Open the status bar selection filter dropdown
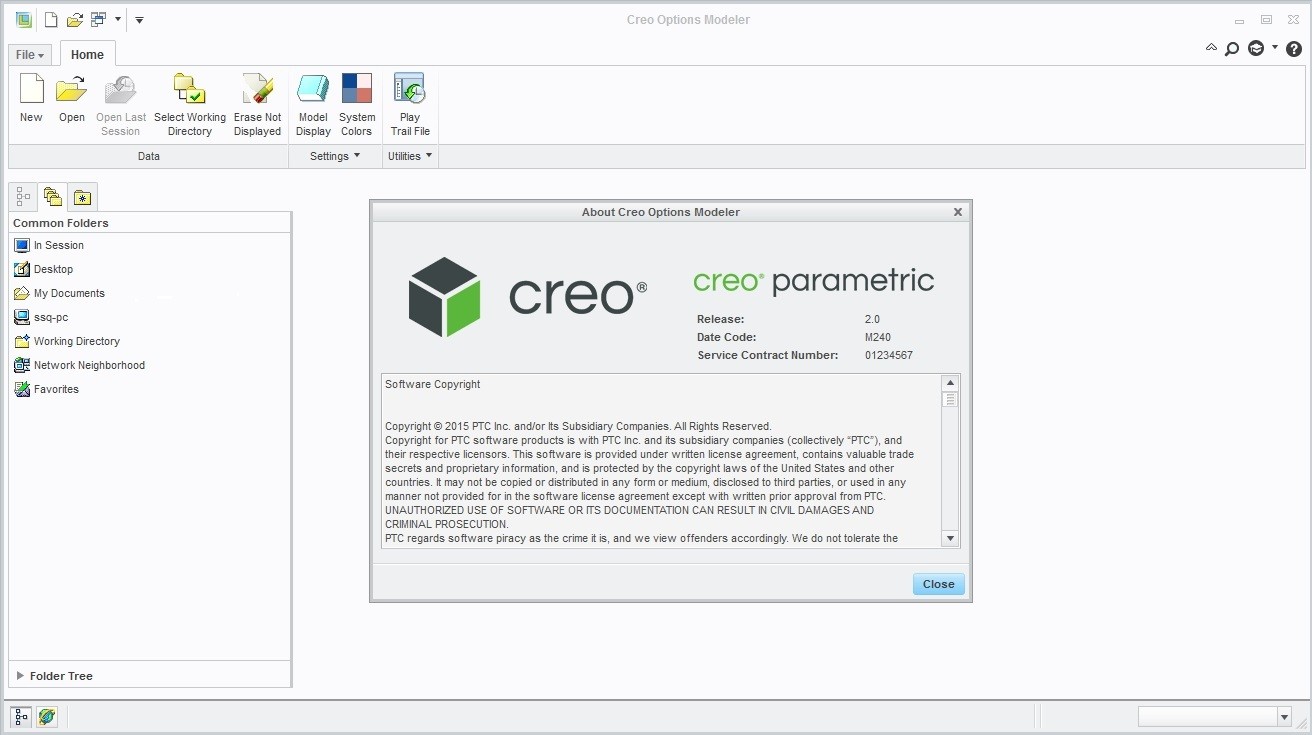This screenshot has height=735, width=1312. click(x=1284, y=717)
